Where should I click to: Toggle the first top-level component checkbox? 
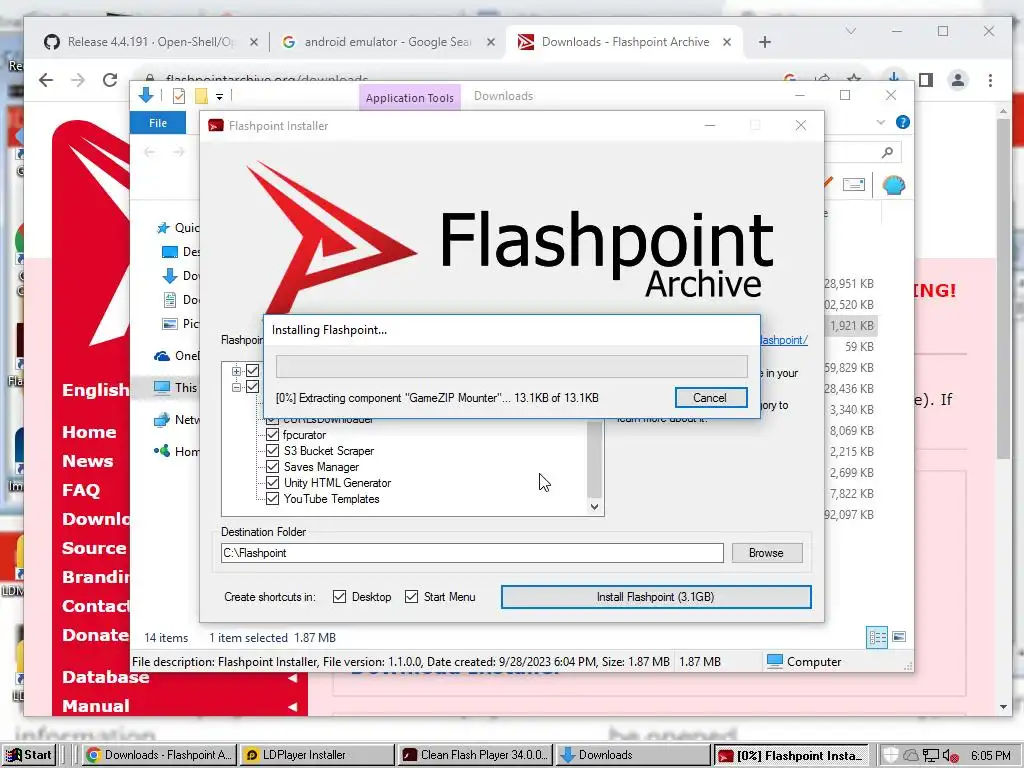tap(253, 371)
